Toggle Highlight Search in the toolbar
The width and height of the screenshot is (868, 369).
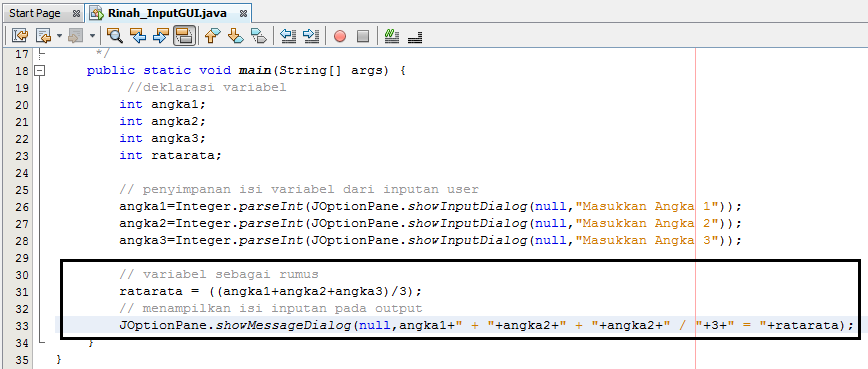click(184, 36)
